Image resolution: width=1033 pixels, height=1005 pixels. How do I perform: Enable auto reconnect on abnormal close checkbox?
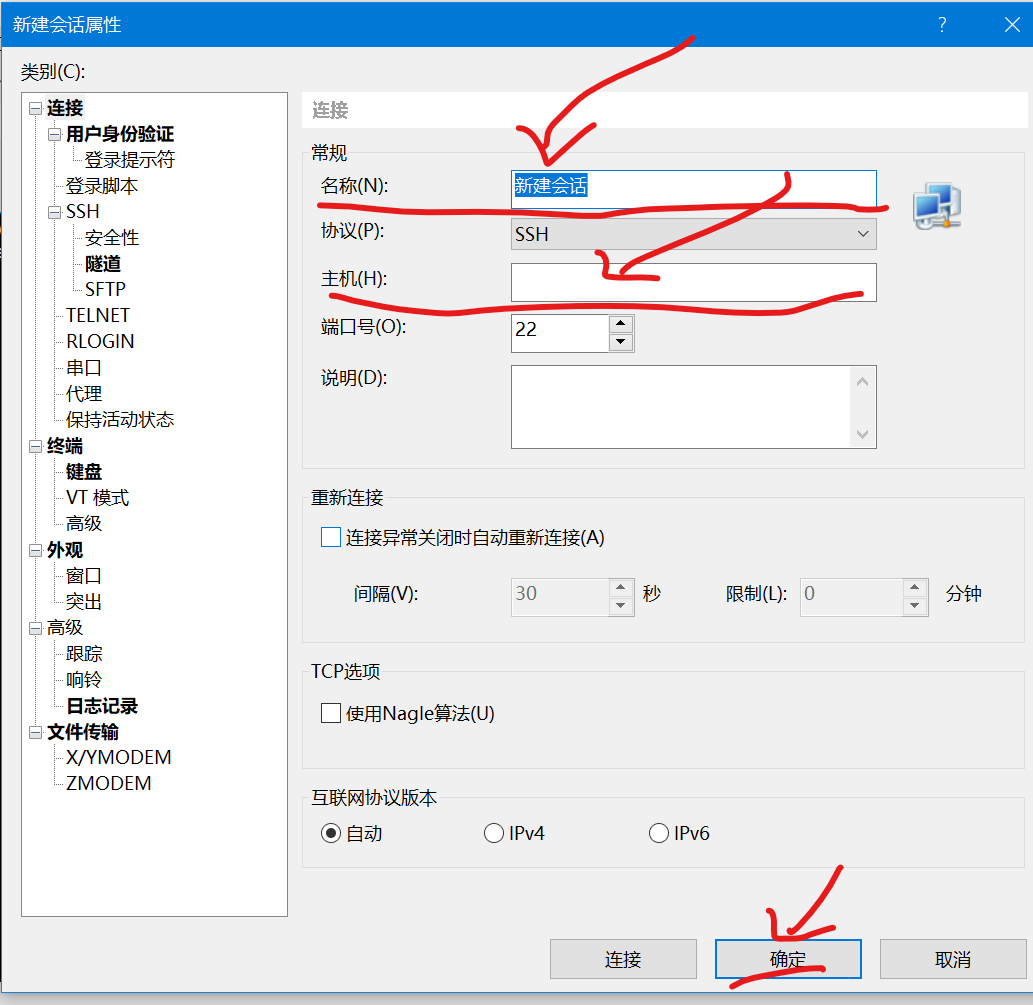point(331,538)
